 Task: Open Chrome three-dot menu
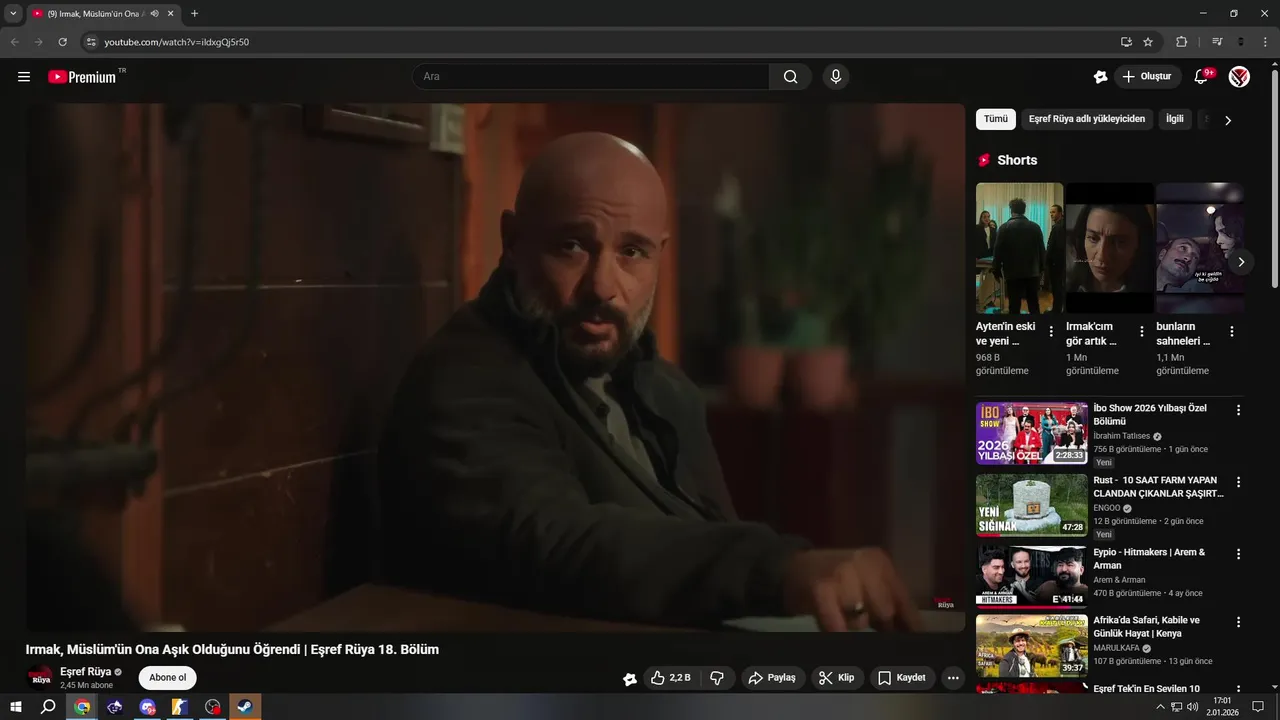1263,42
